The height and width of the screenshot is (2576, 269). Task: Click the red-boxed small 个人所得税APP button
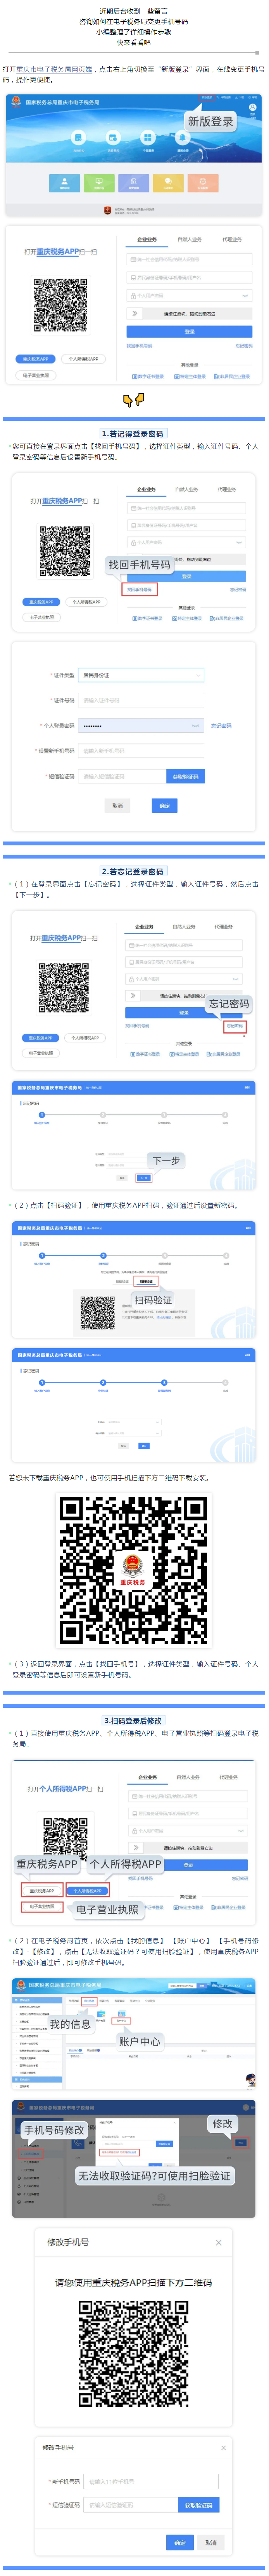(88, 1891)
